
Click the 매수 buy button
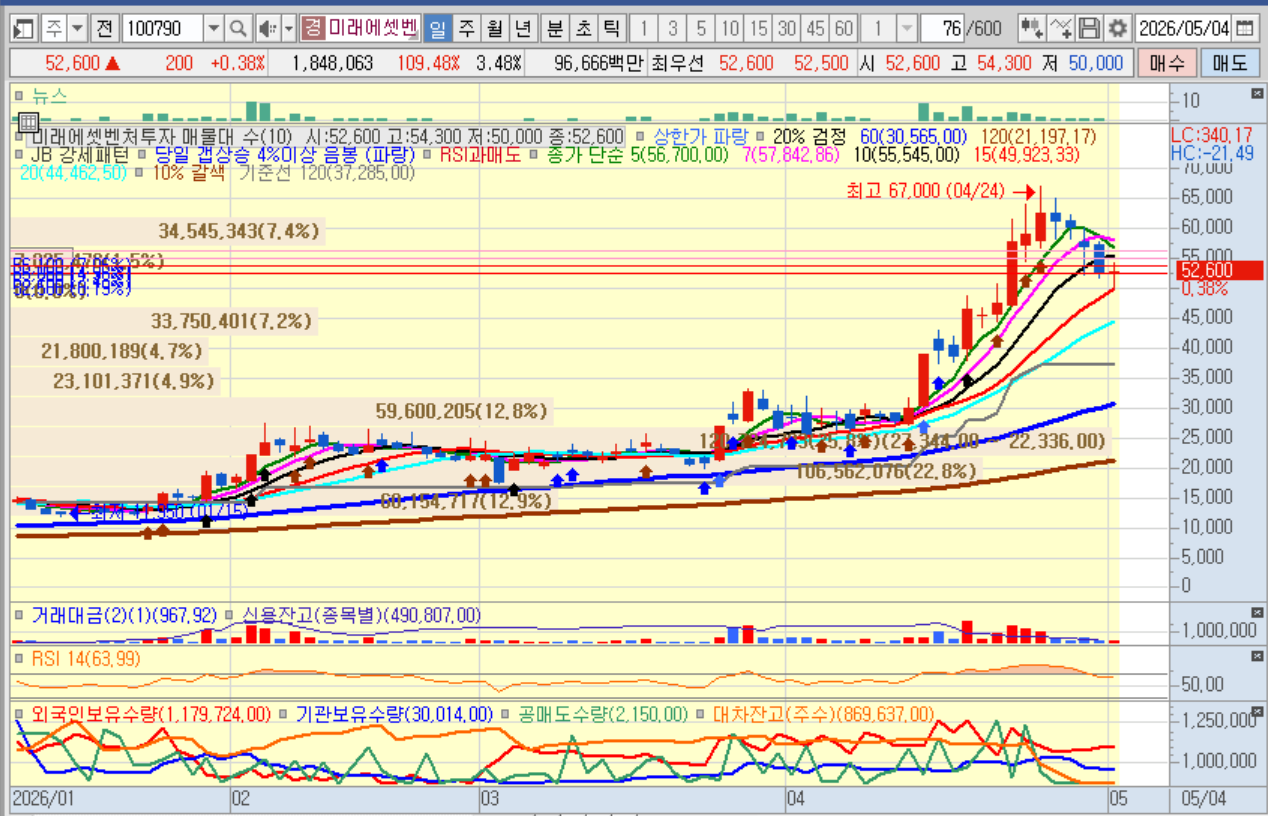(1166, 63)
